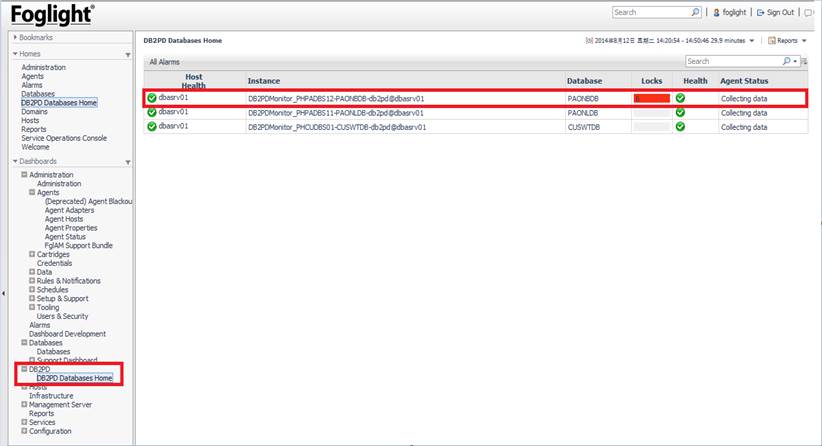Viewport: 822px width, 446px height.
Task: Collapse the left navigation panel with the arrow handle
Action: tap(4, 293)
